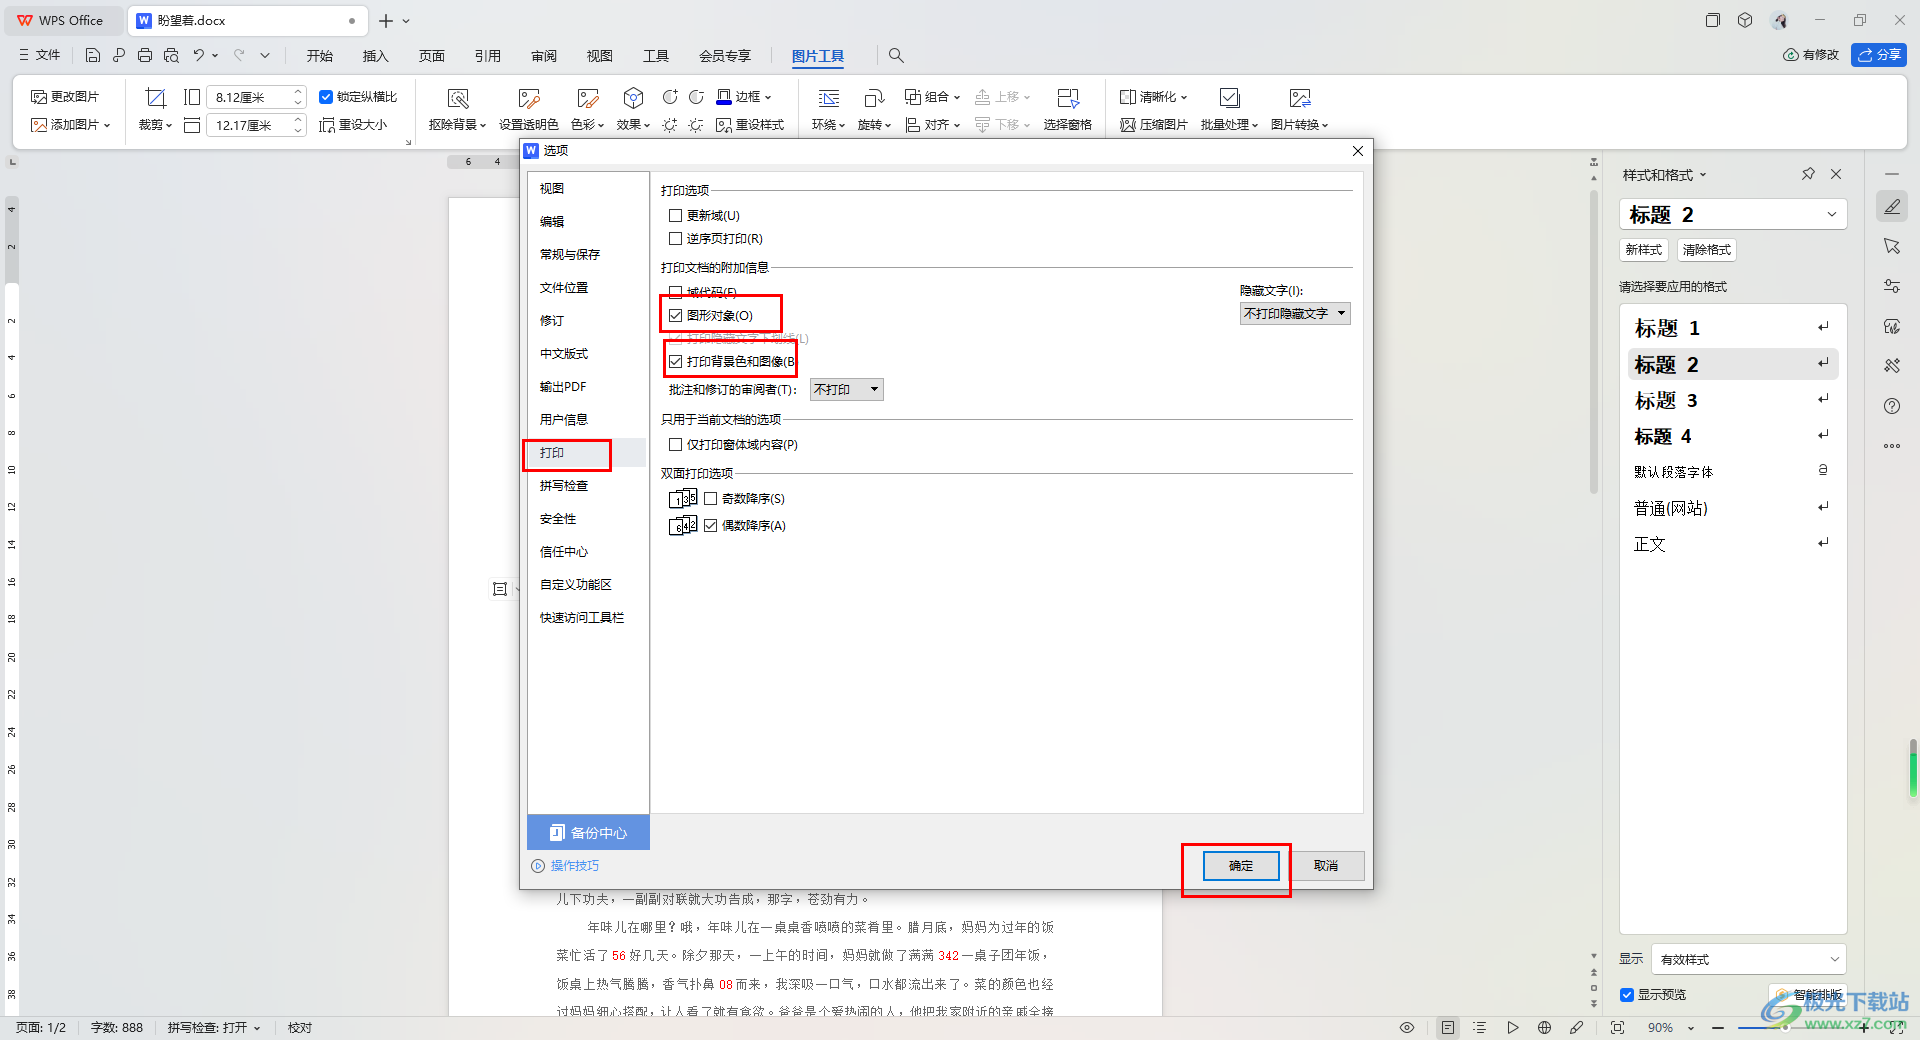Pin the Styles and Formatting pane
Screen dimensions: 1920x1040
(x=1808, y=174)
